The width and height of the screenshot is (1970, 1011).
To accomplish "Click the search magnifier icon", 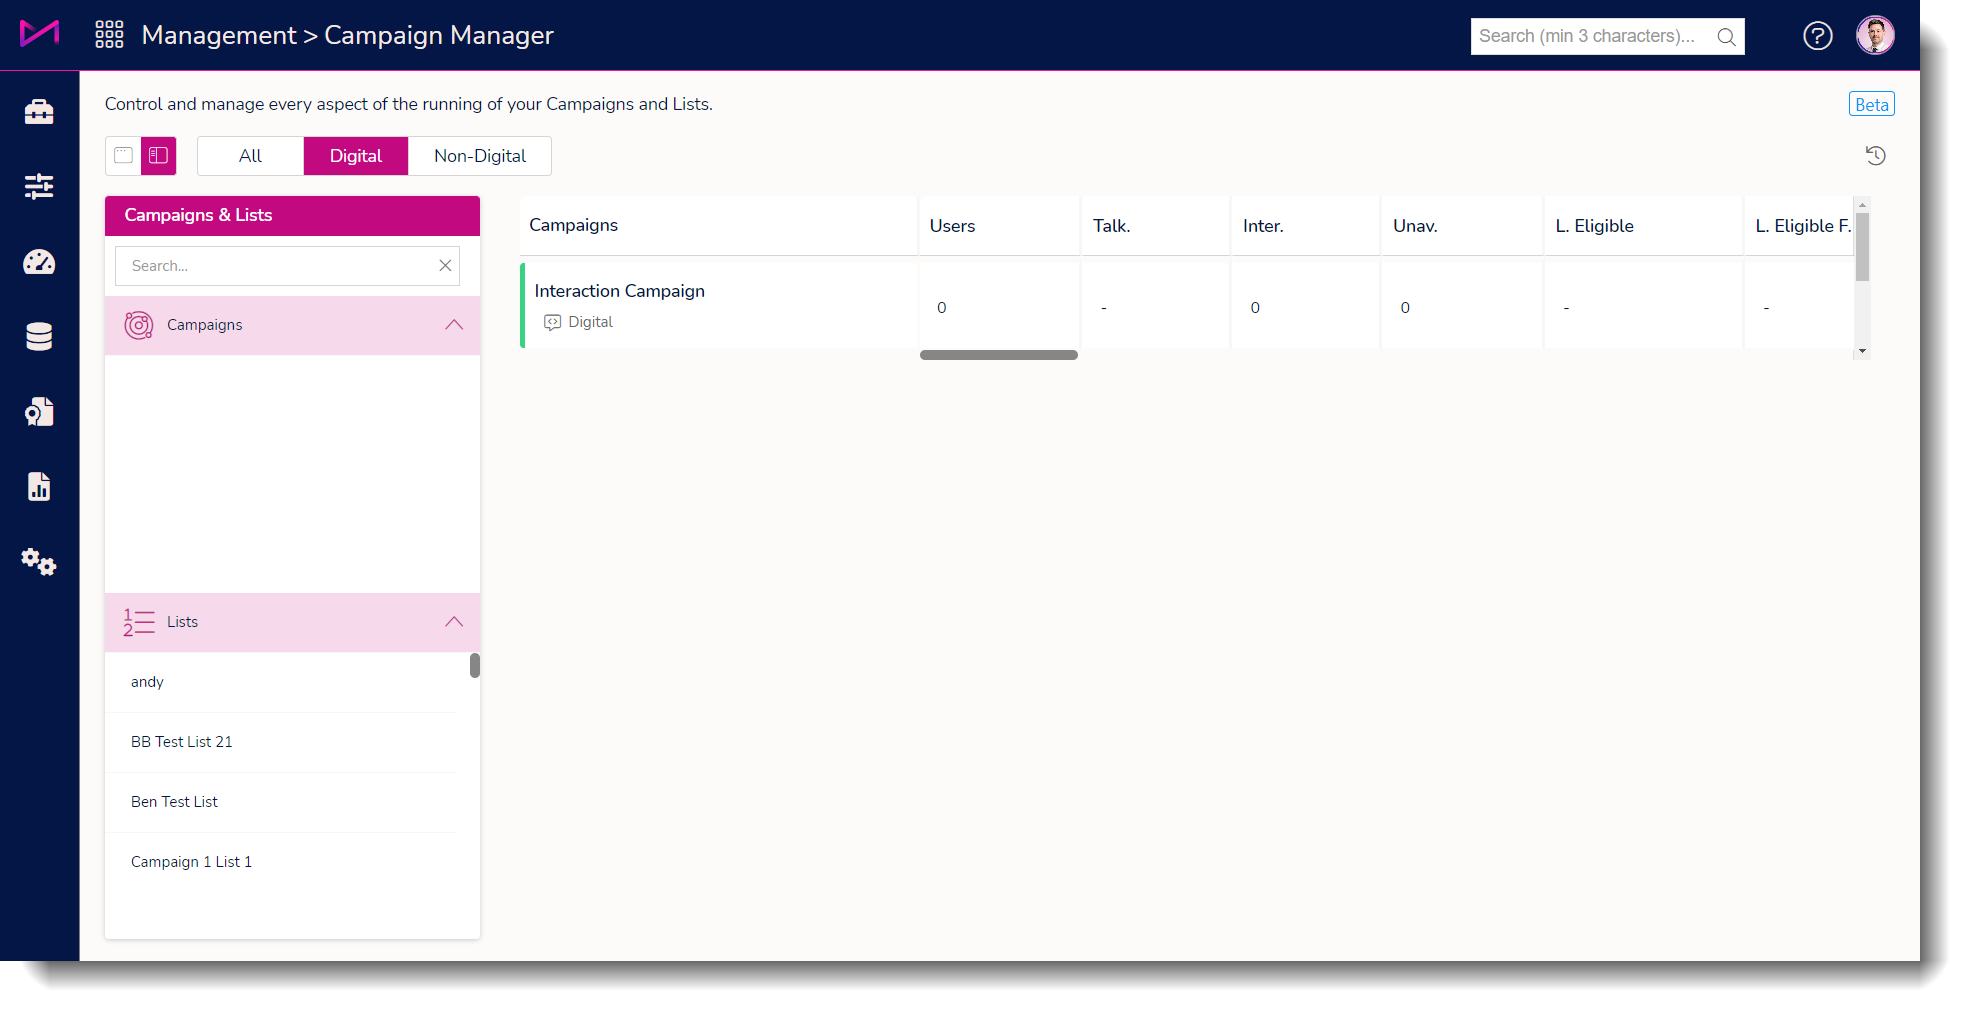I will pyautogui.click(x=1726, y=37).
